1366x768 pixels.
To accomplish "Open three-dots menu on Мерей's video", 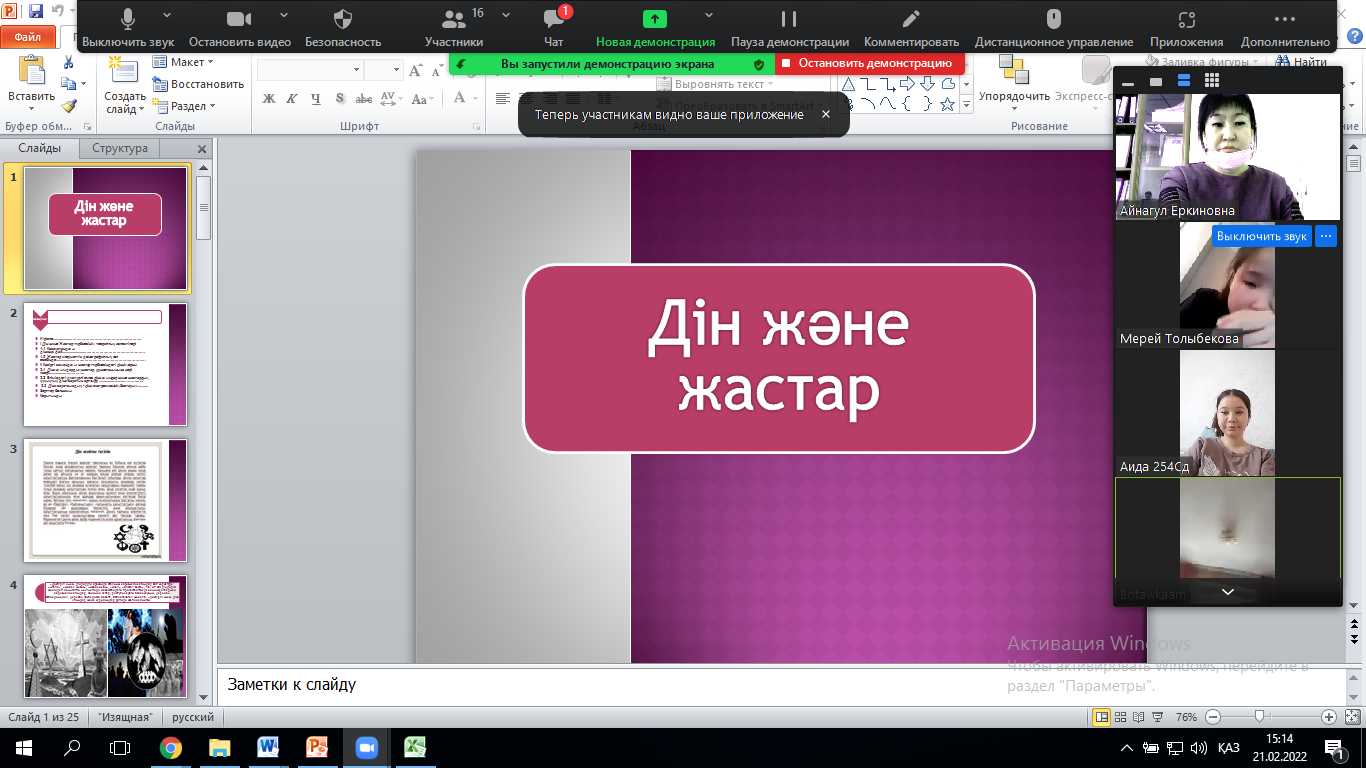I will coord(1326,236).
